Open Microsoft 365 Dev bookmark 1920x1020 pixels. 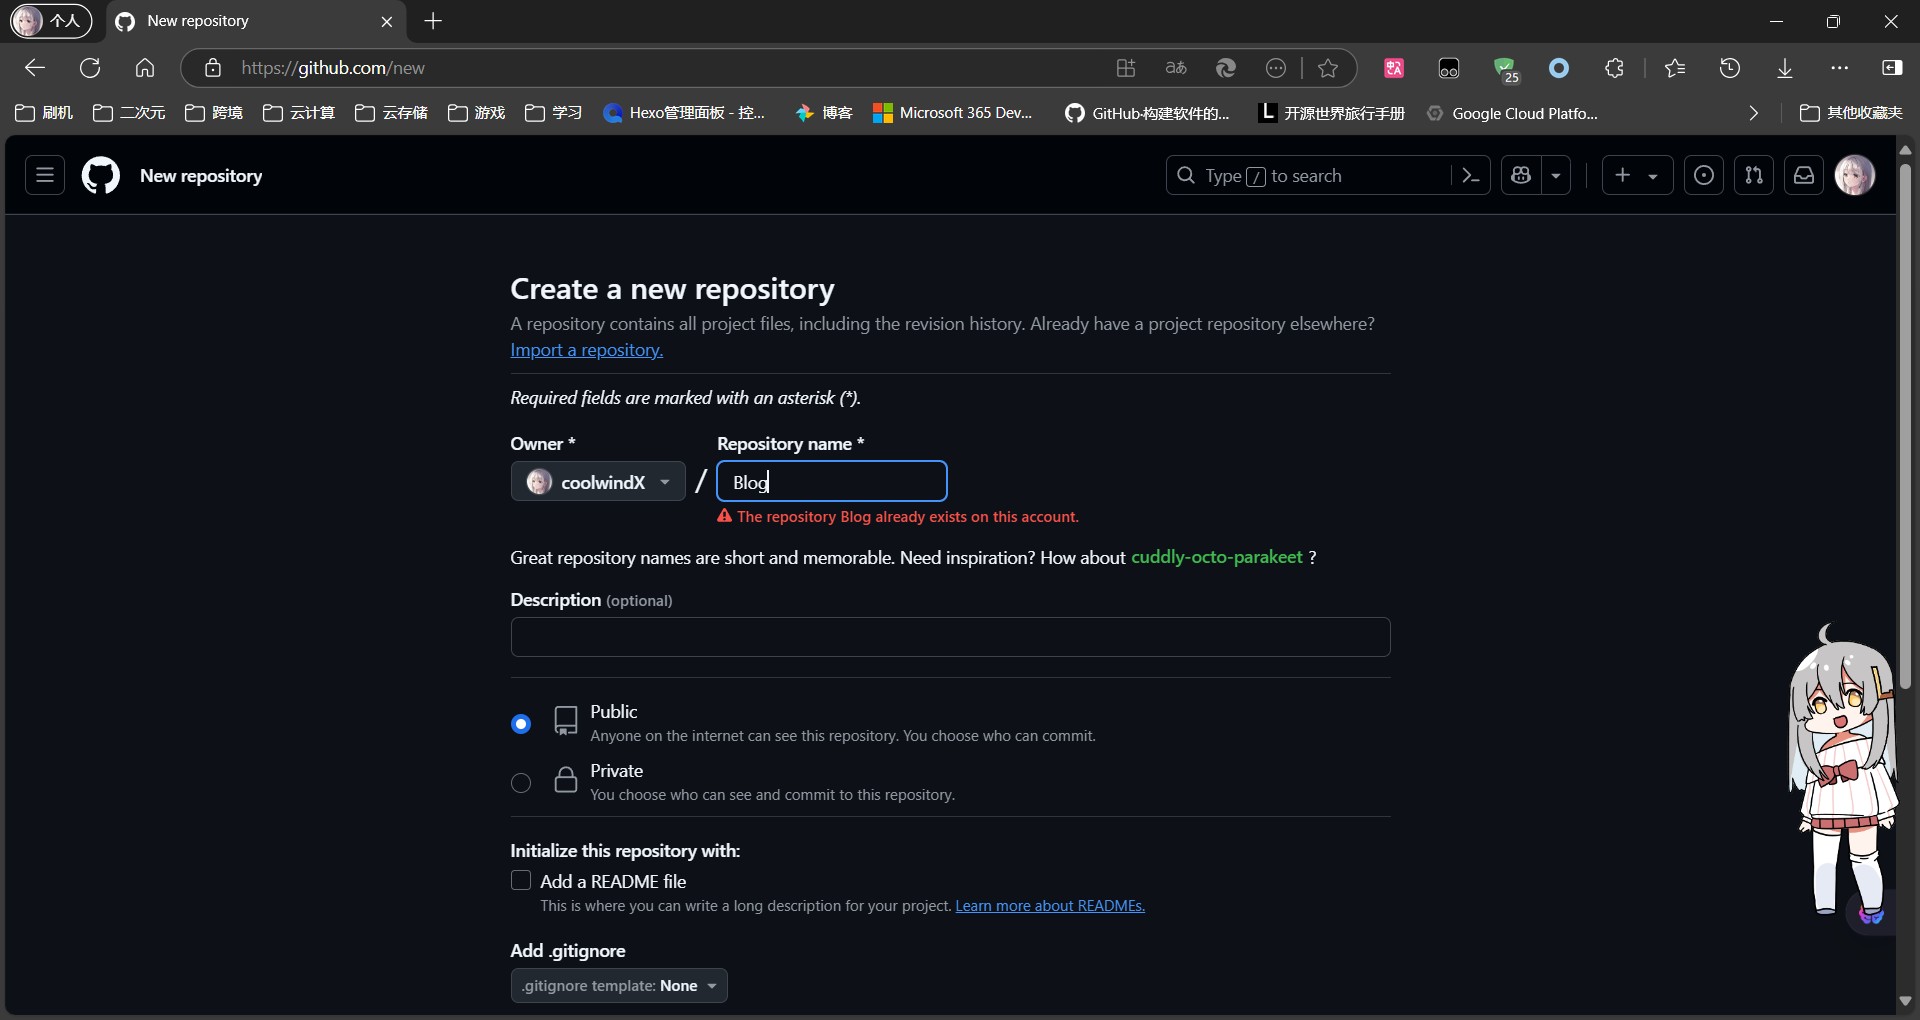click(953, 113)
